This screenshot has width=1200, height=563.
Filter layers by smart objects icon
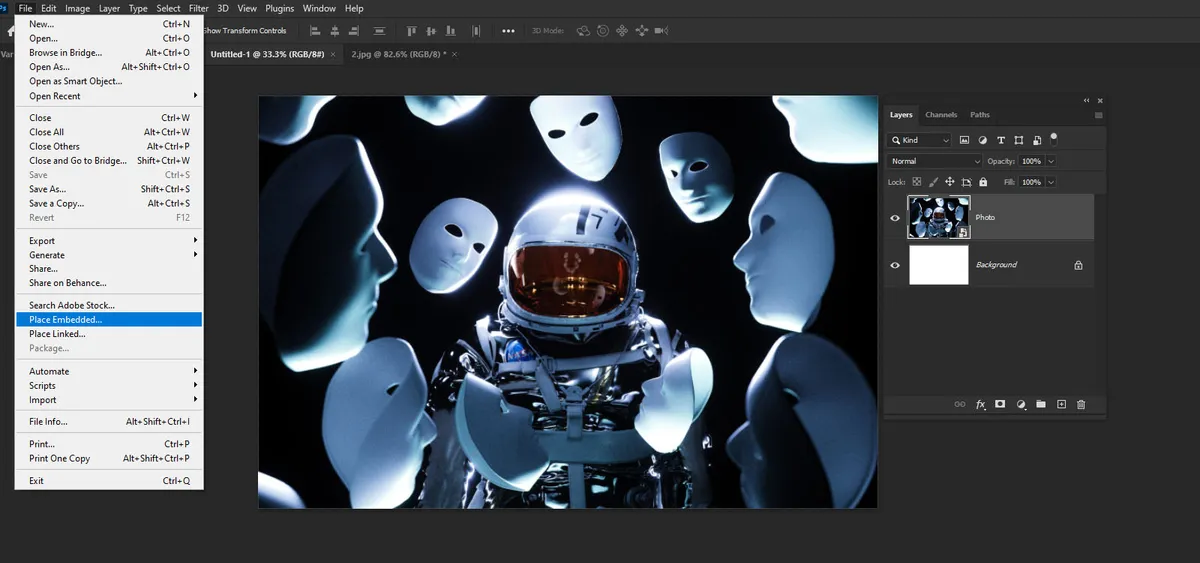pos(1037,140)
